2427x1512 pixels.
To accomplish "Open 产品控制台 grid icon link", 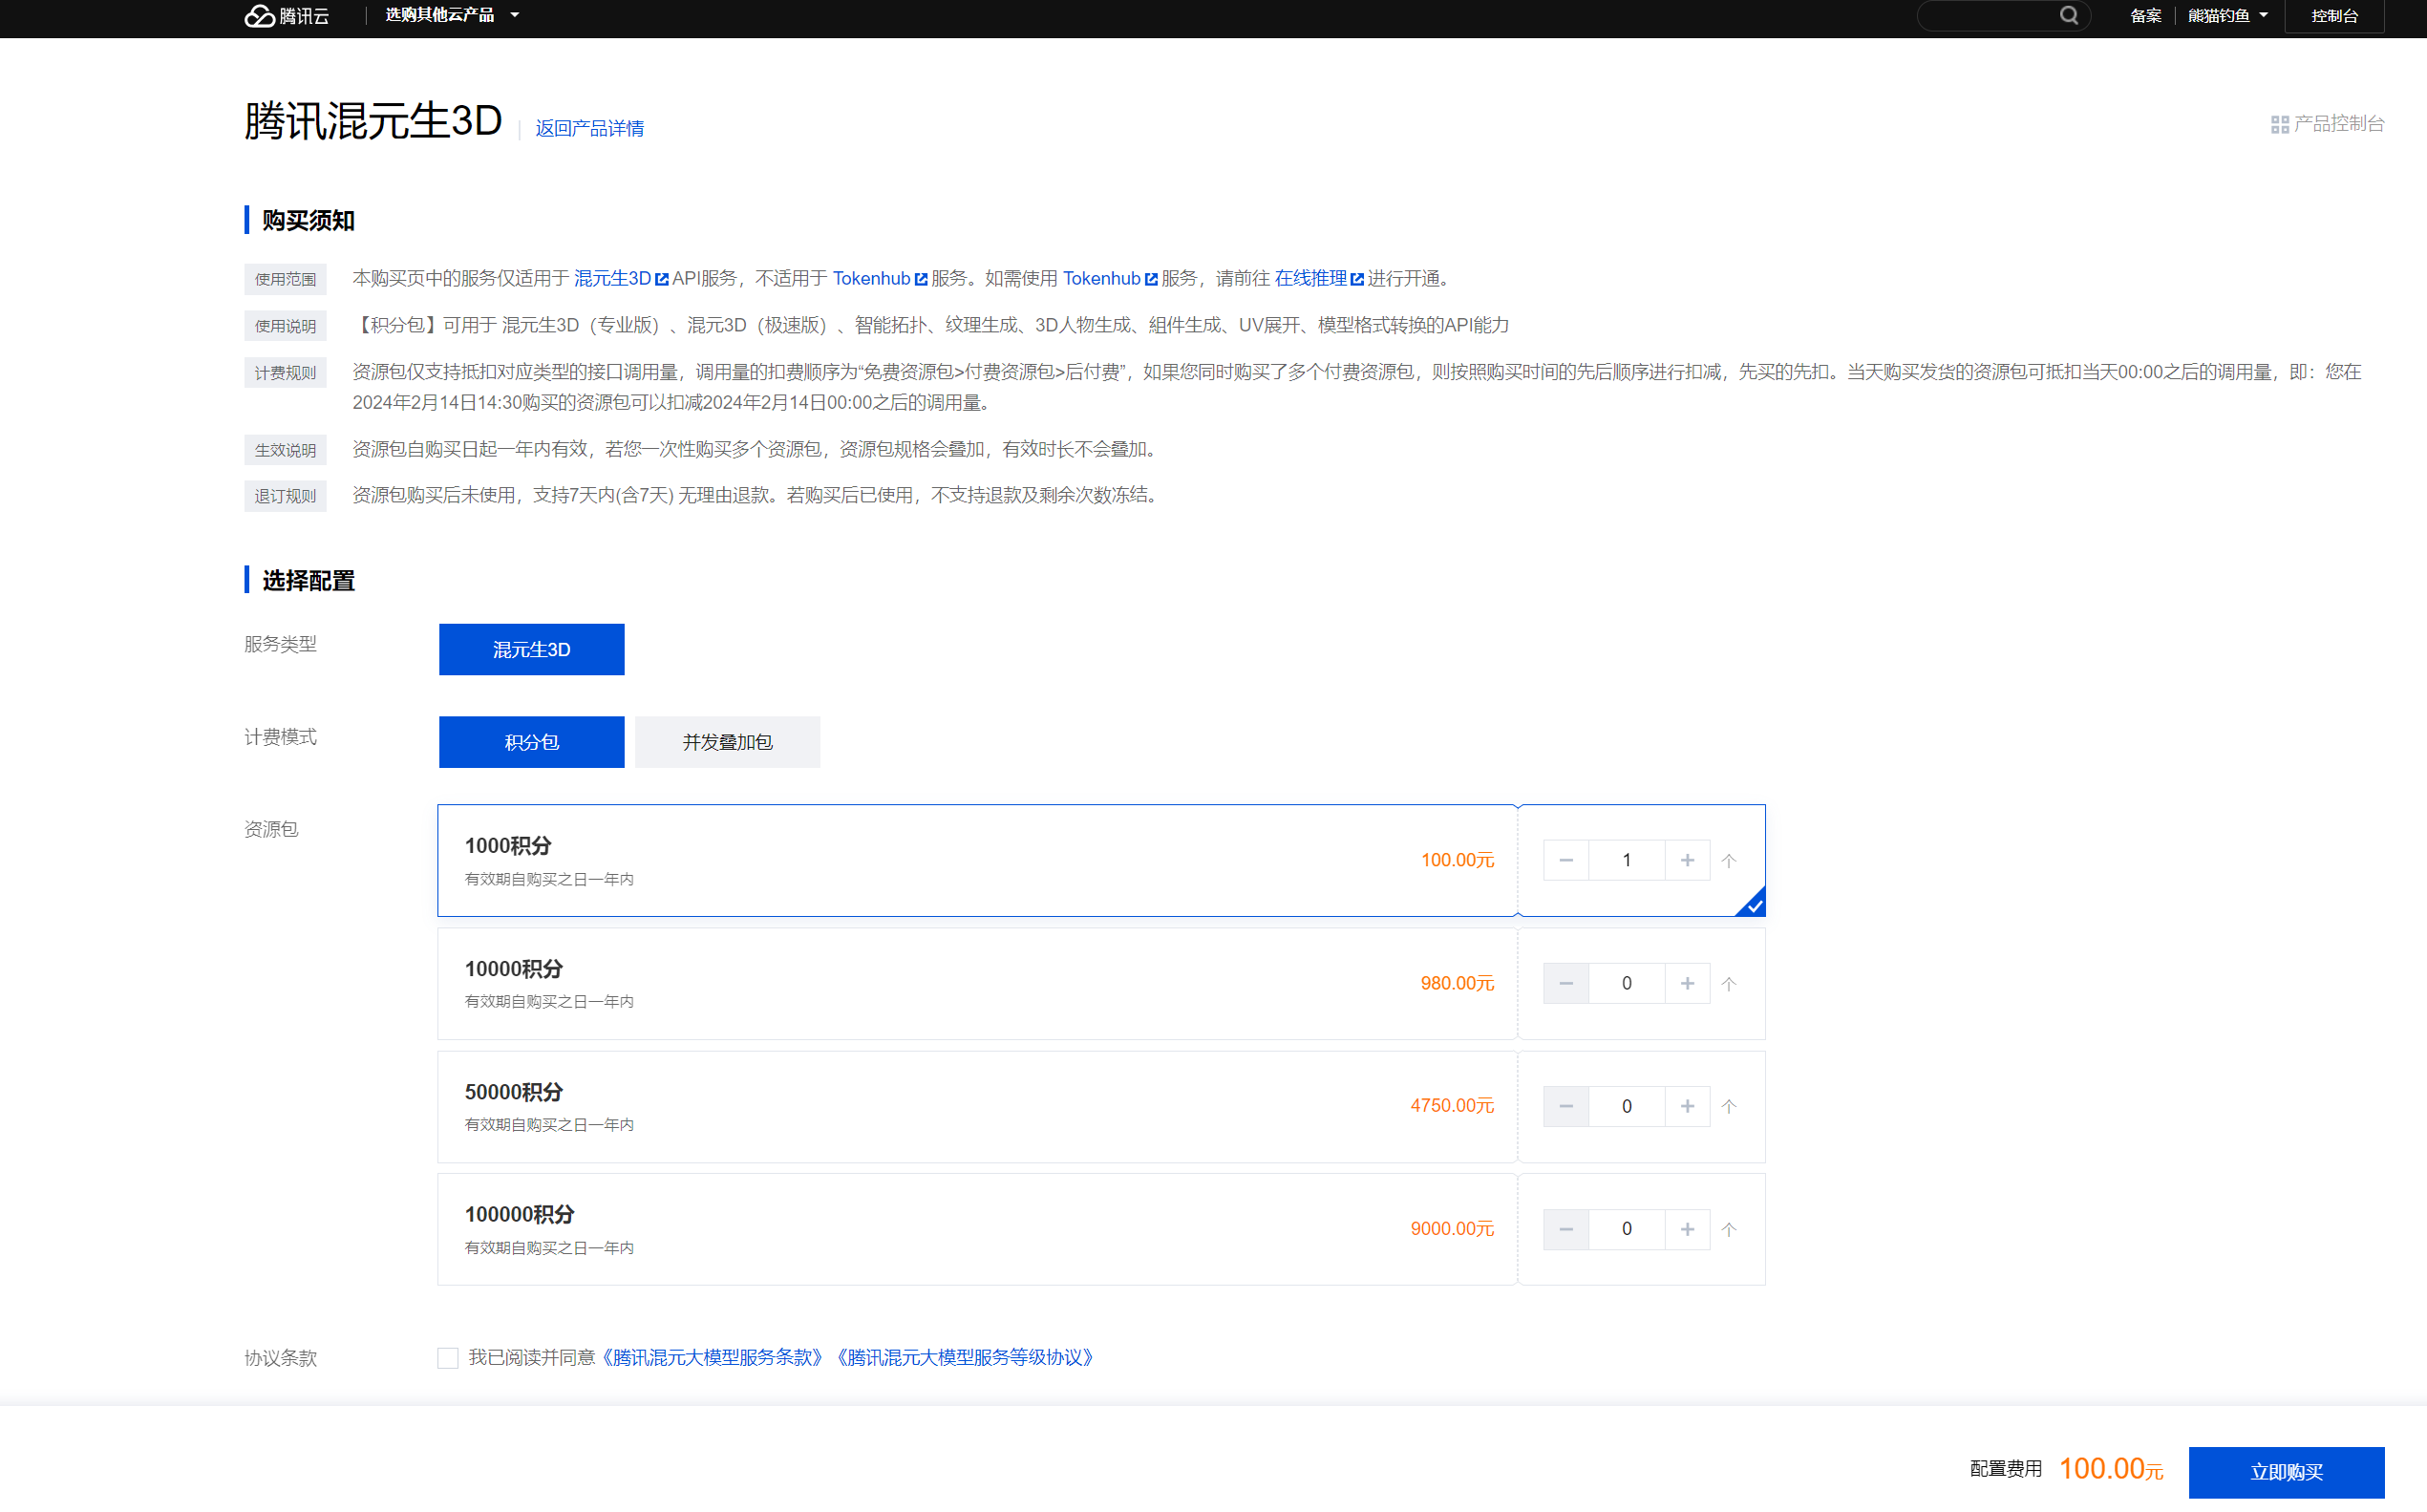I will pyautogui.click(x=2327, y=124).
